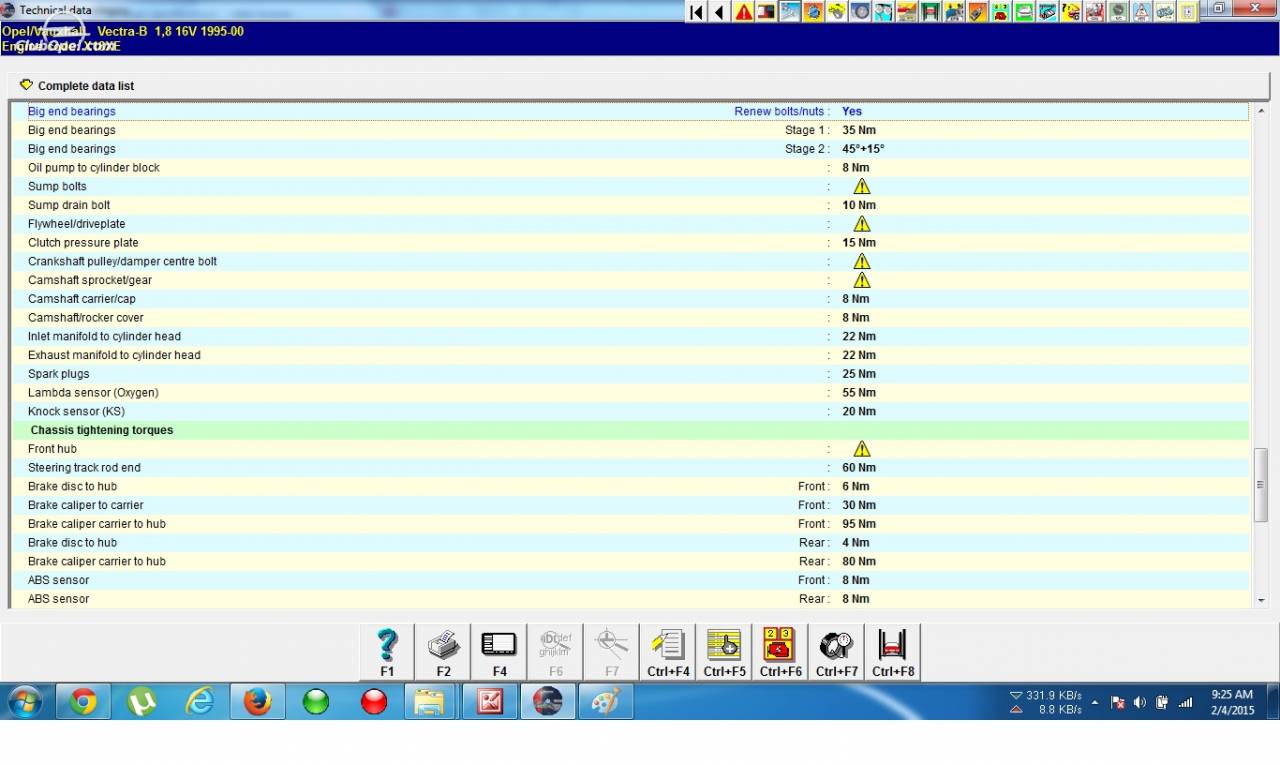Go back with the left arrow toolbar icon

pyautogui.click(x=720, y=12)
